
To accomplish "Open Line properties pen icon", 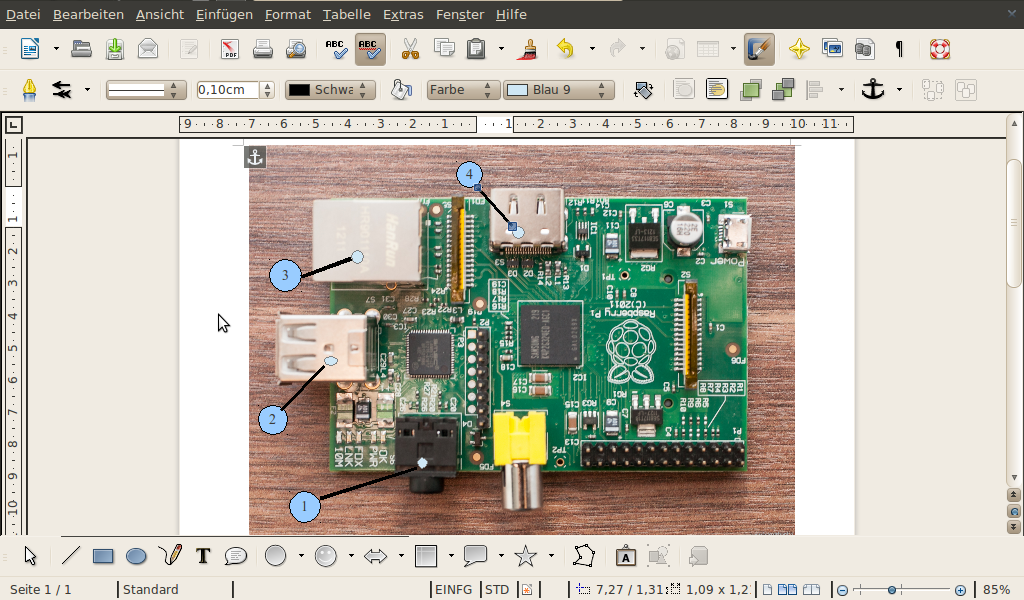I will click(29, 89).
